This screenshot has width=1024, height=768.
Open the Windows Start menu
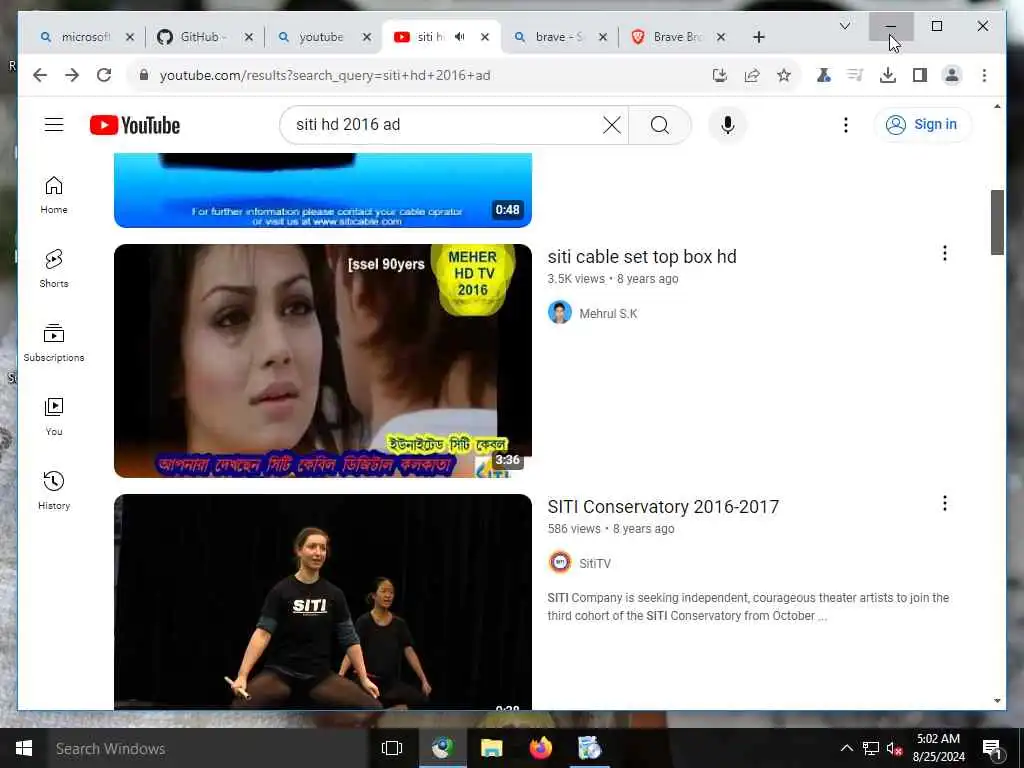click(x=24, y=748)
